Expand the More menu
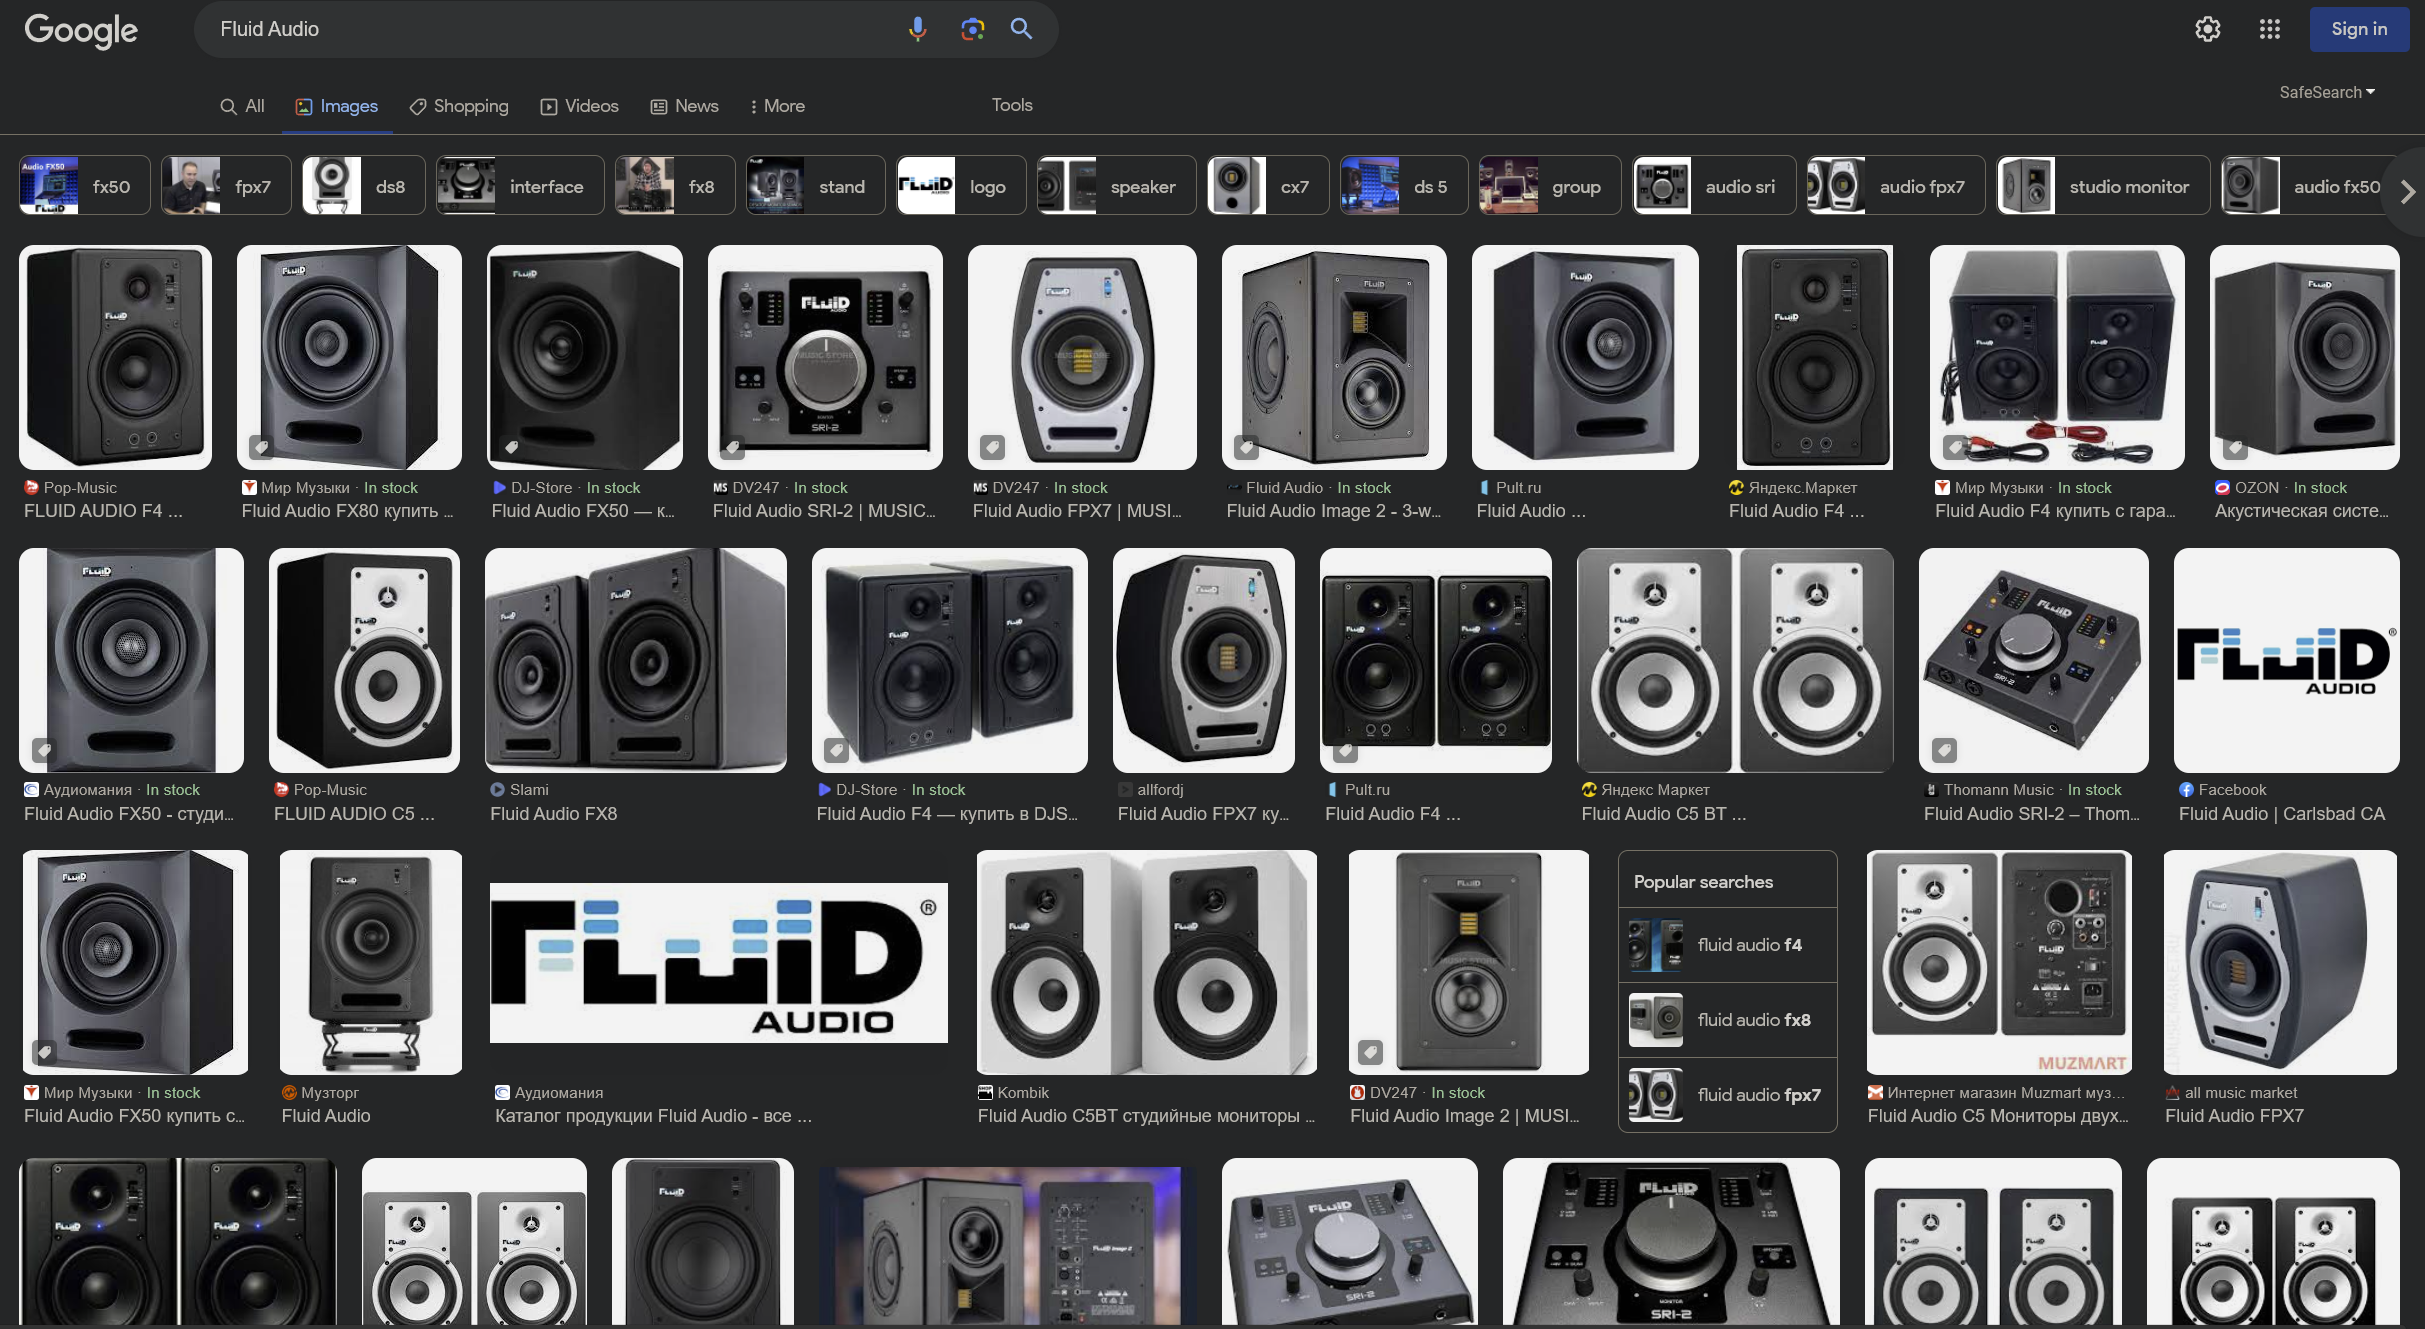This screenshot has height=1329, width=2425. coord(777,106)
